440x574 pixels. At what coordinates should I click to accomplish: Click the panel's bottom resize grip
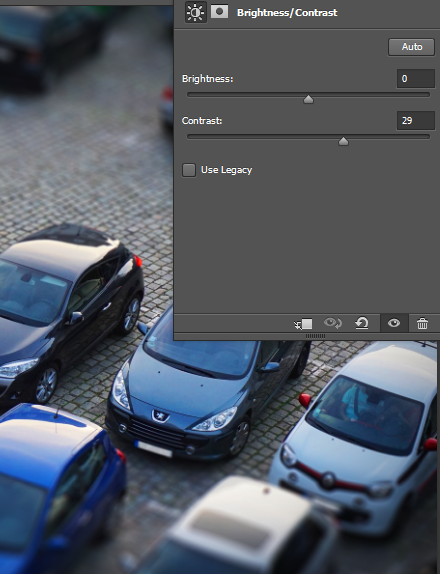point(315,336)
